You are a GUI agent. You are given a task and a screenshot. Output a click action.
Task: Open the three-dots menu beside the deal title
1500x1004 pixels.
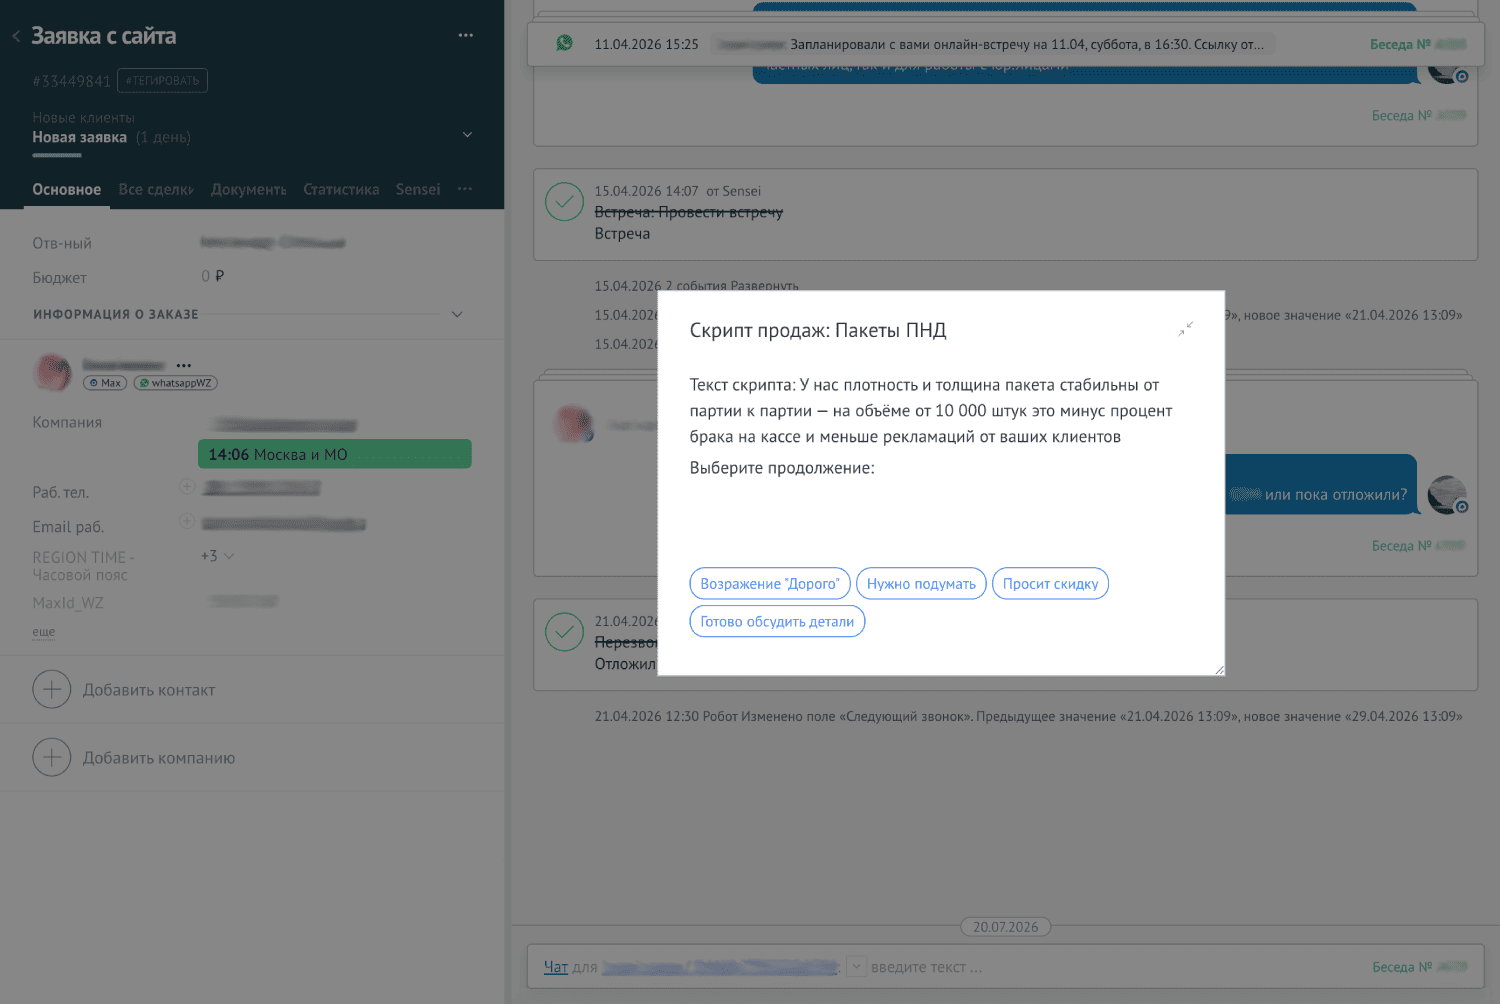coord(466,35)
